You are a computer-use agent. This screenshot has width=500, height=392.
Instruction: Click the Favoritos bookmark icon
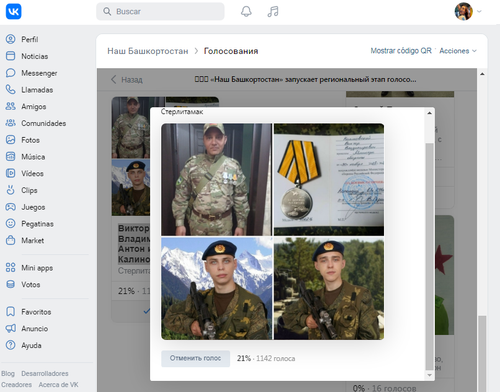(11, 312)
